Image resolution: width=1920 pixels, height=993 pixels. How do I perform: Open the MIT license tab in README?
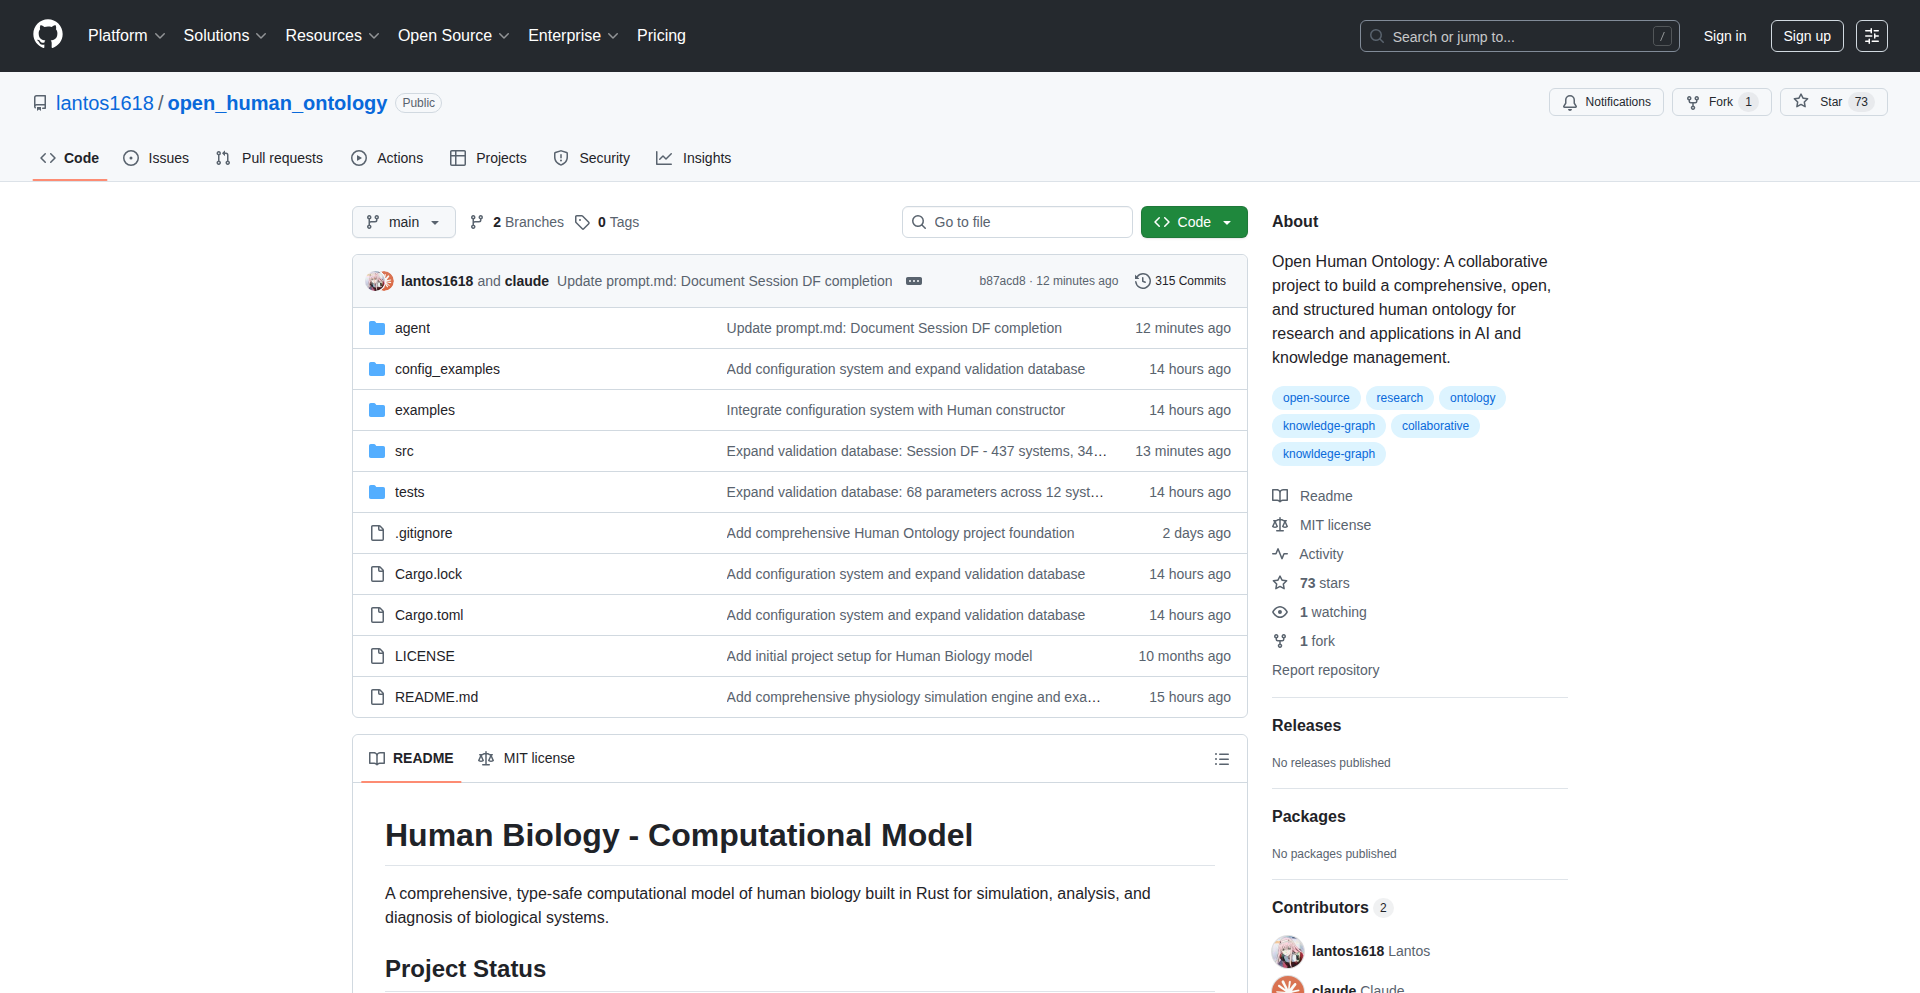[527, 759]
